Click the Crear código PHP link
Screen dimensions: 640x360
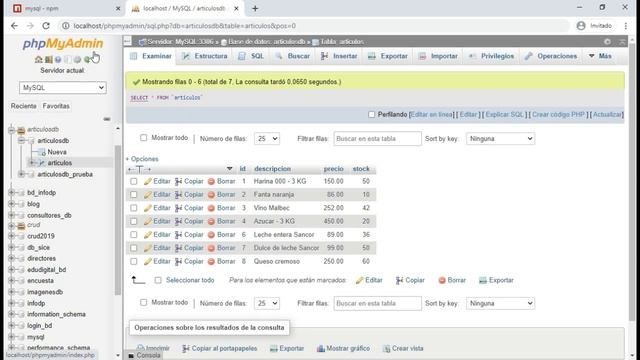(x=558, y=115)
